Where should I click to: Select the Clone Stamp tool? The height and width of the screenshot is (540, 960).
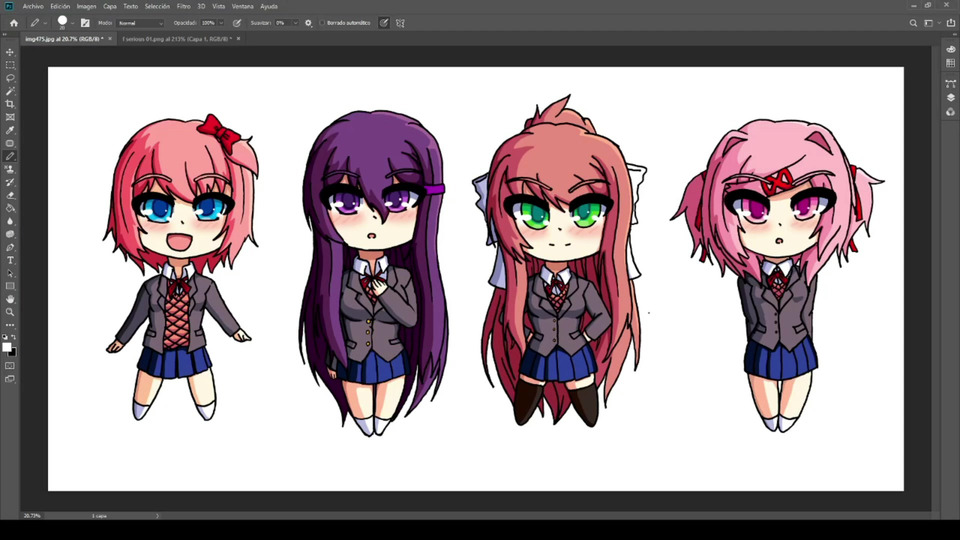point(10,170)
